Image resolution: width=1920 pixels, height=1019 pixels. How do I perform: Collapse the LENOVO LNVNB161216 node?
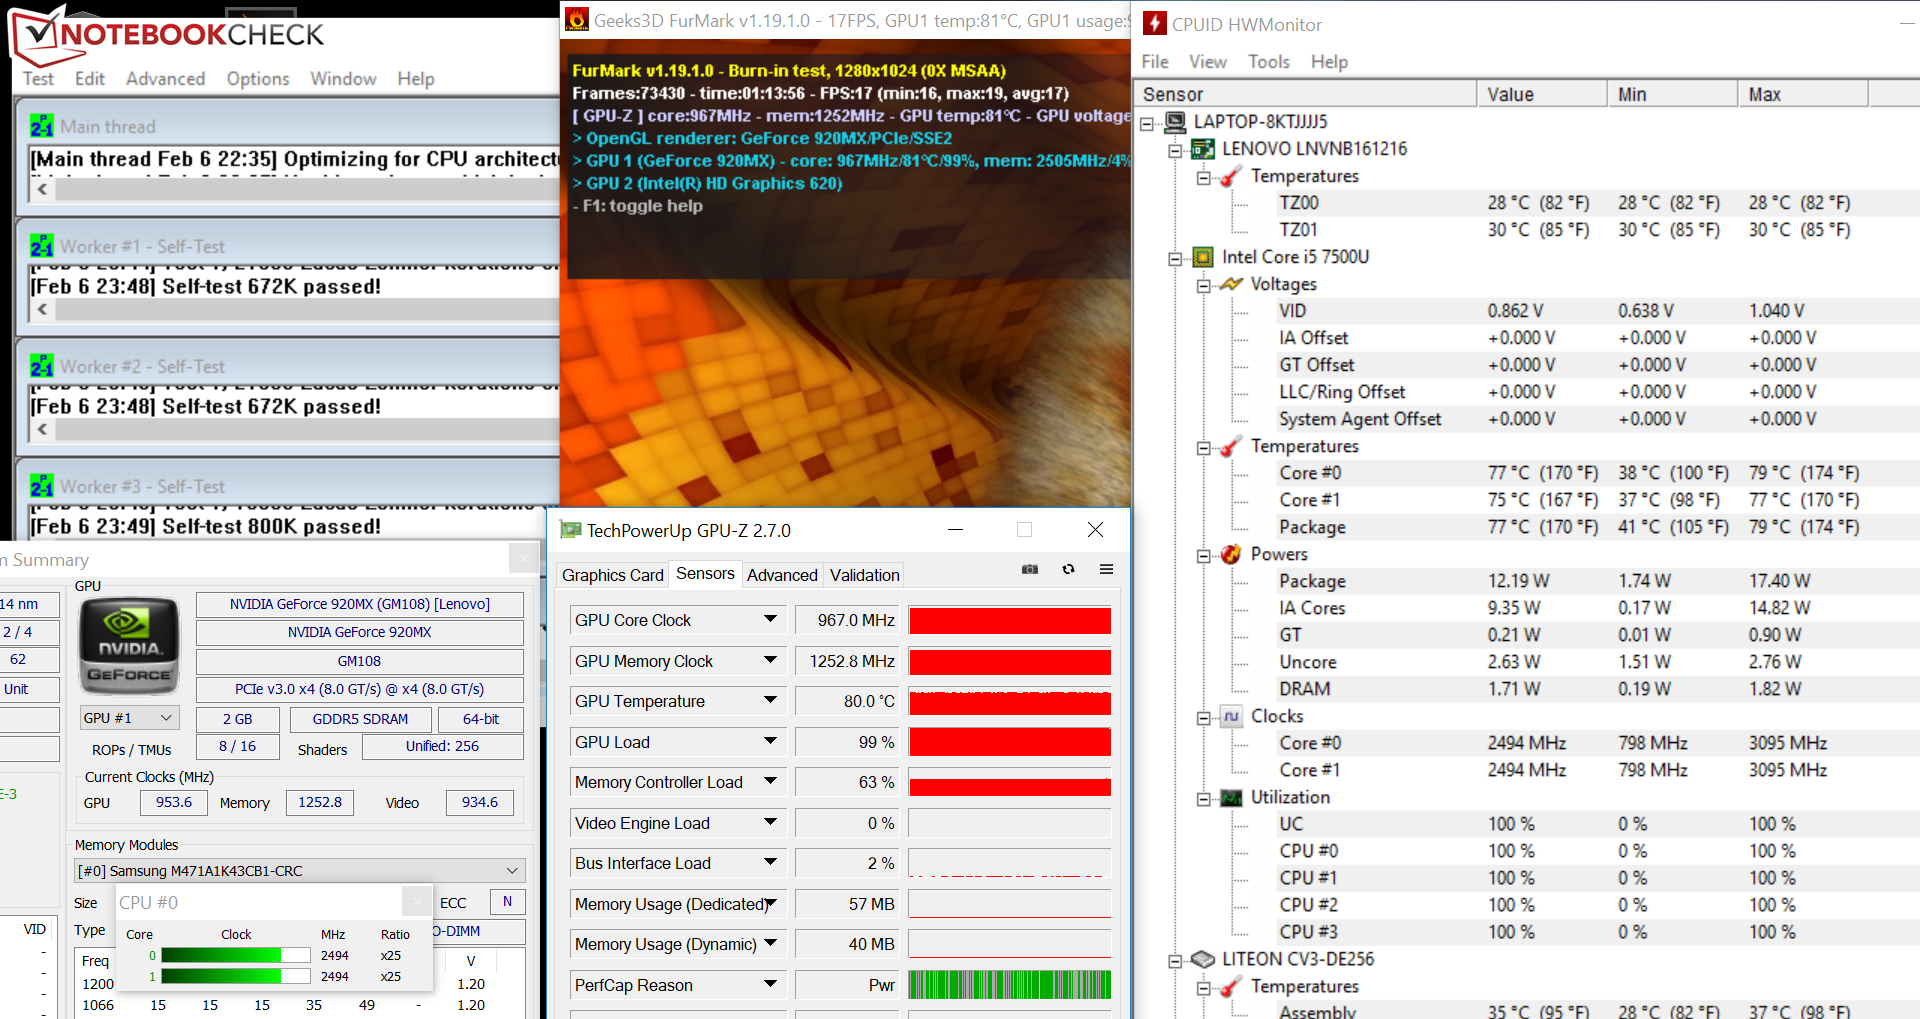[x=1175, y=150]
